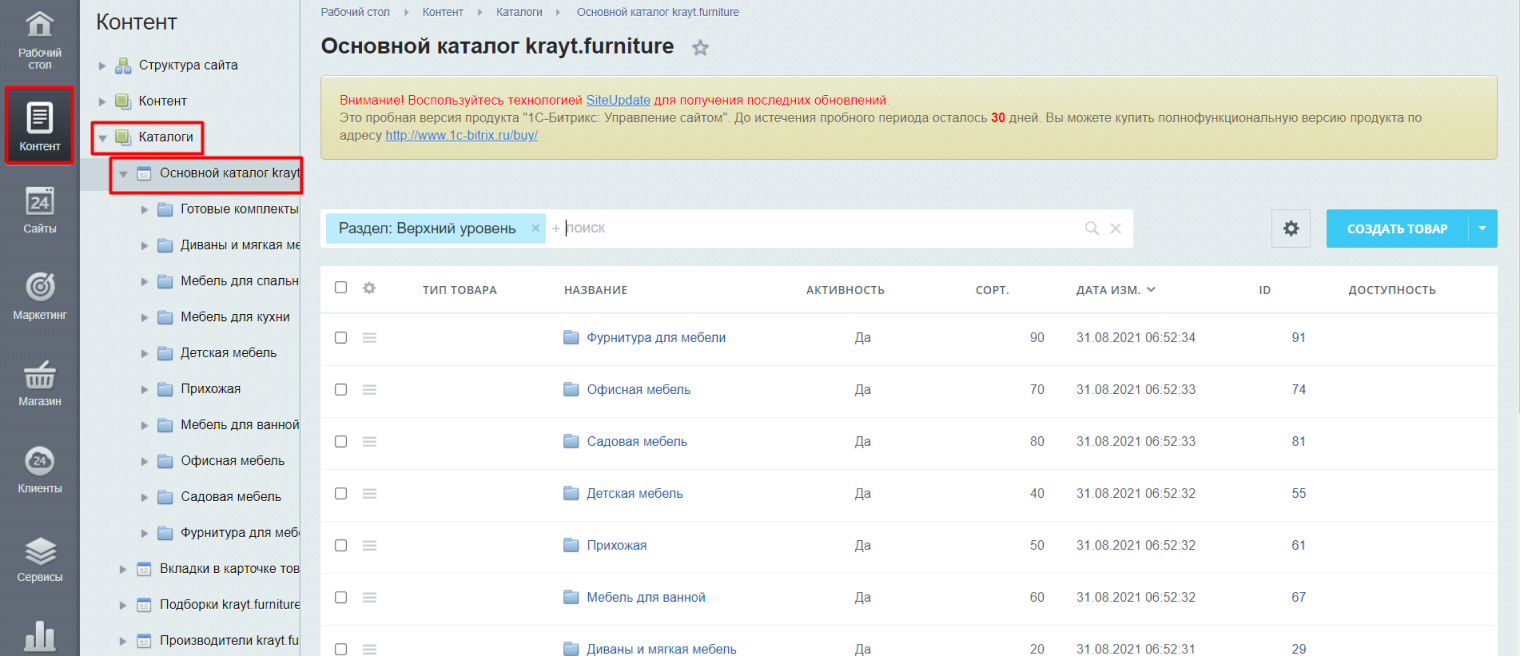
Task: Check the Садовая мебель row checkbox
Action: (341, 442)
